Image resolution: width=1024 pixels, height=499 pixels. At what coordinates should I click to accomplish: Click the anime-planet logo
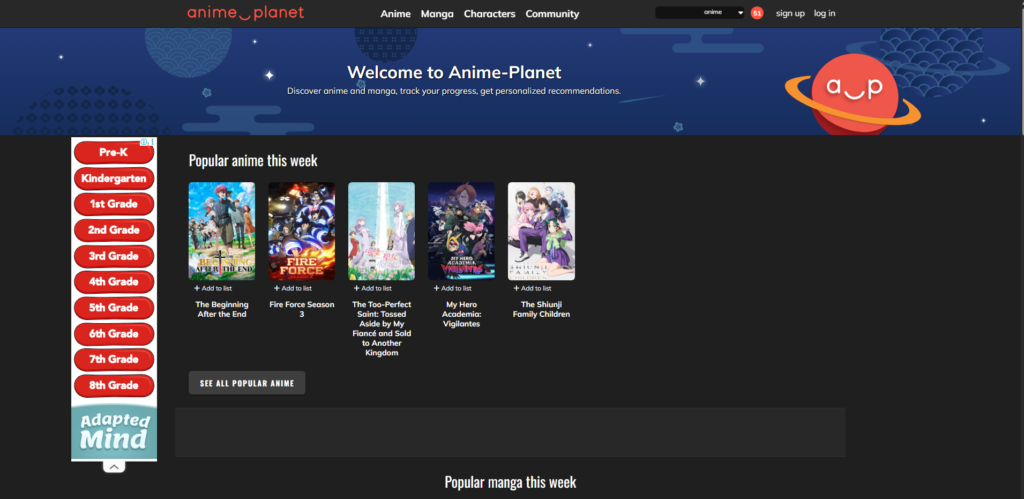point(246,13)
